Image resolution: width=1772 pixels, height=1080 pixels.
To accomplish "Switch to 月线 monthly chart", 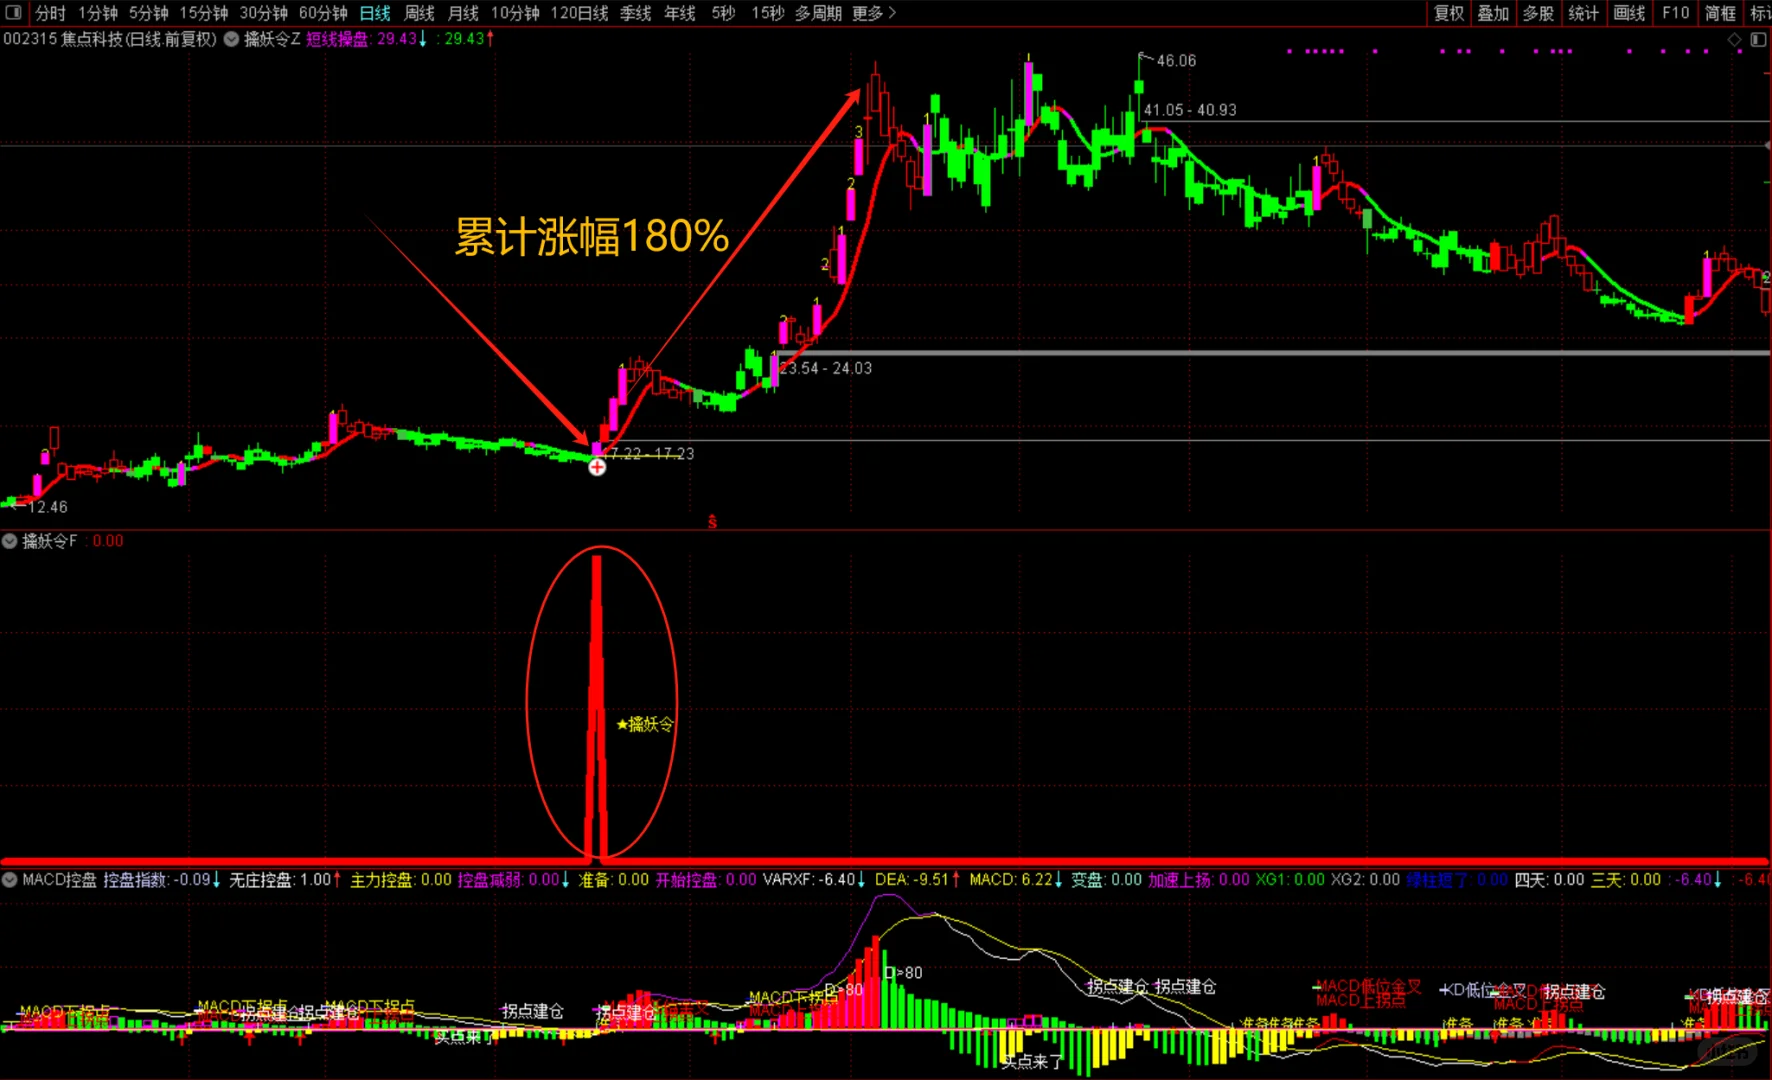I will tap(463, 13).
